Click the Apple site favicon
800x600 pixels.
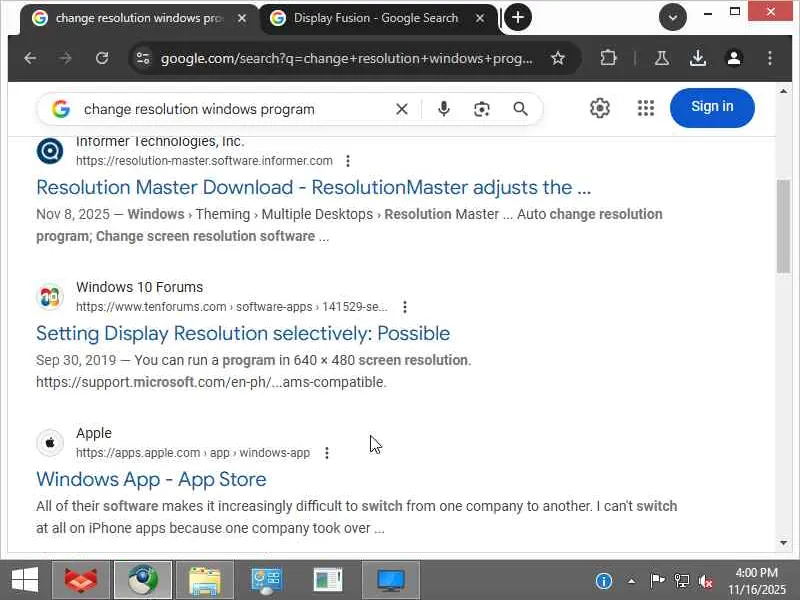50,442
